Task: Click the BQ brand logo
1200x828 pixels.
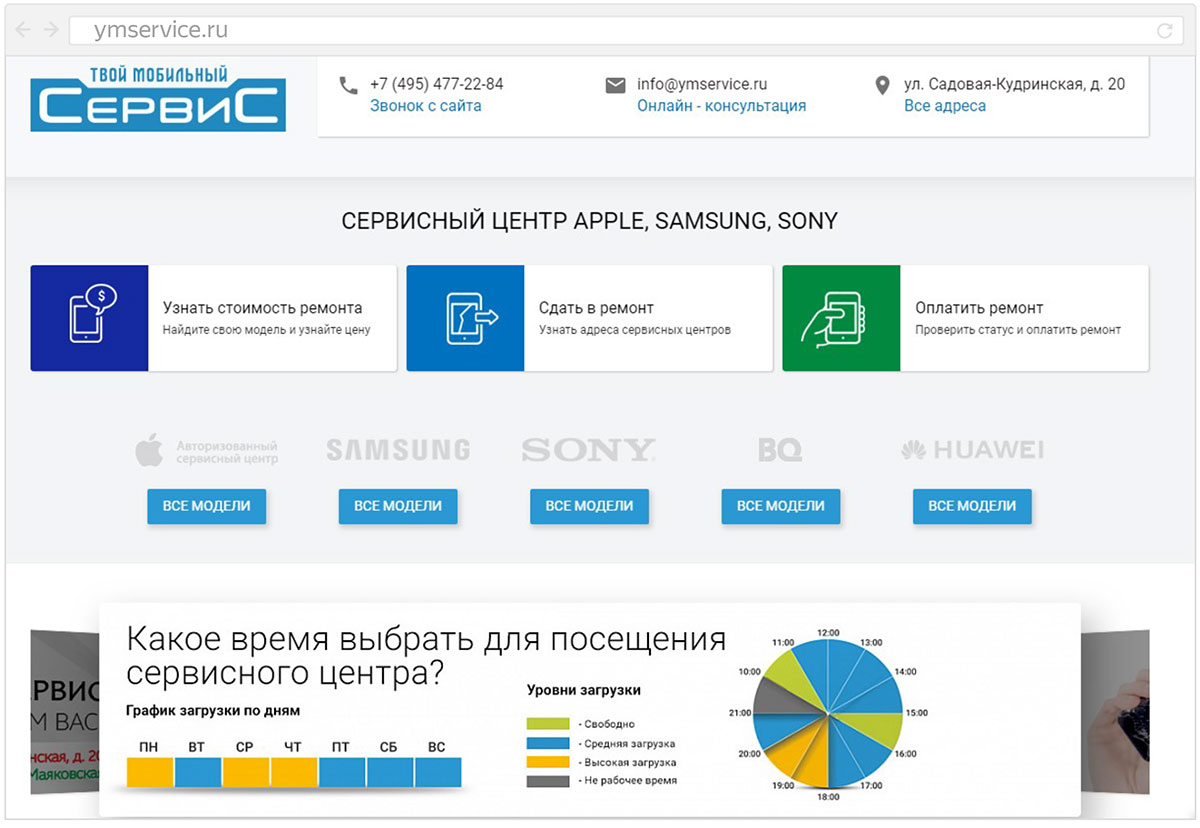Action: [x=780, y=451]
